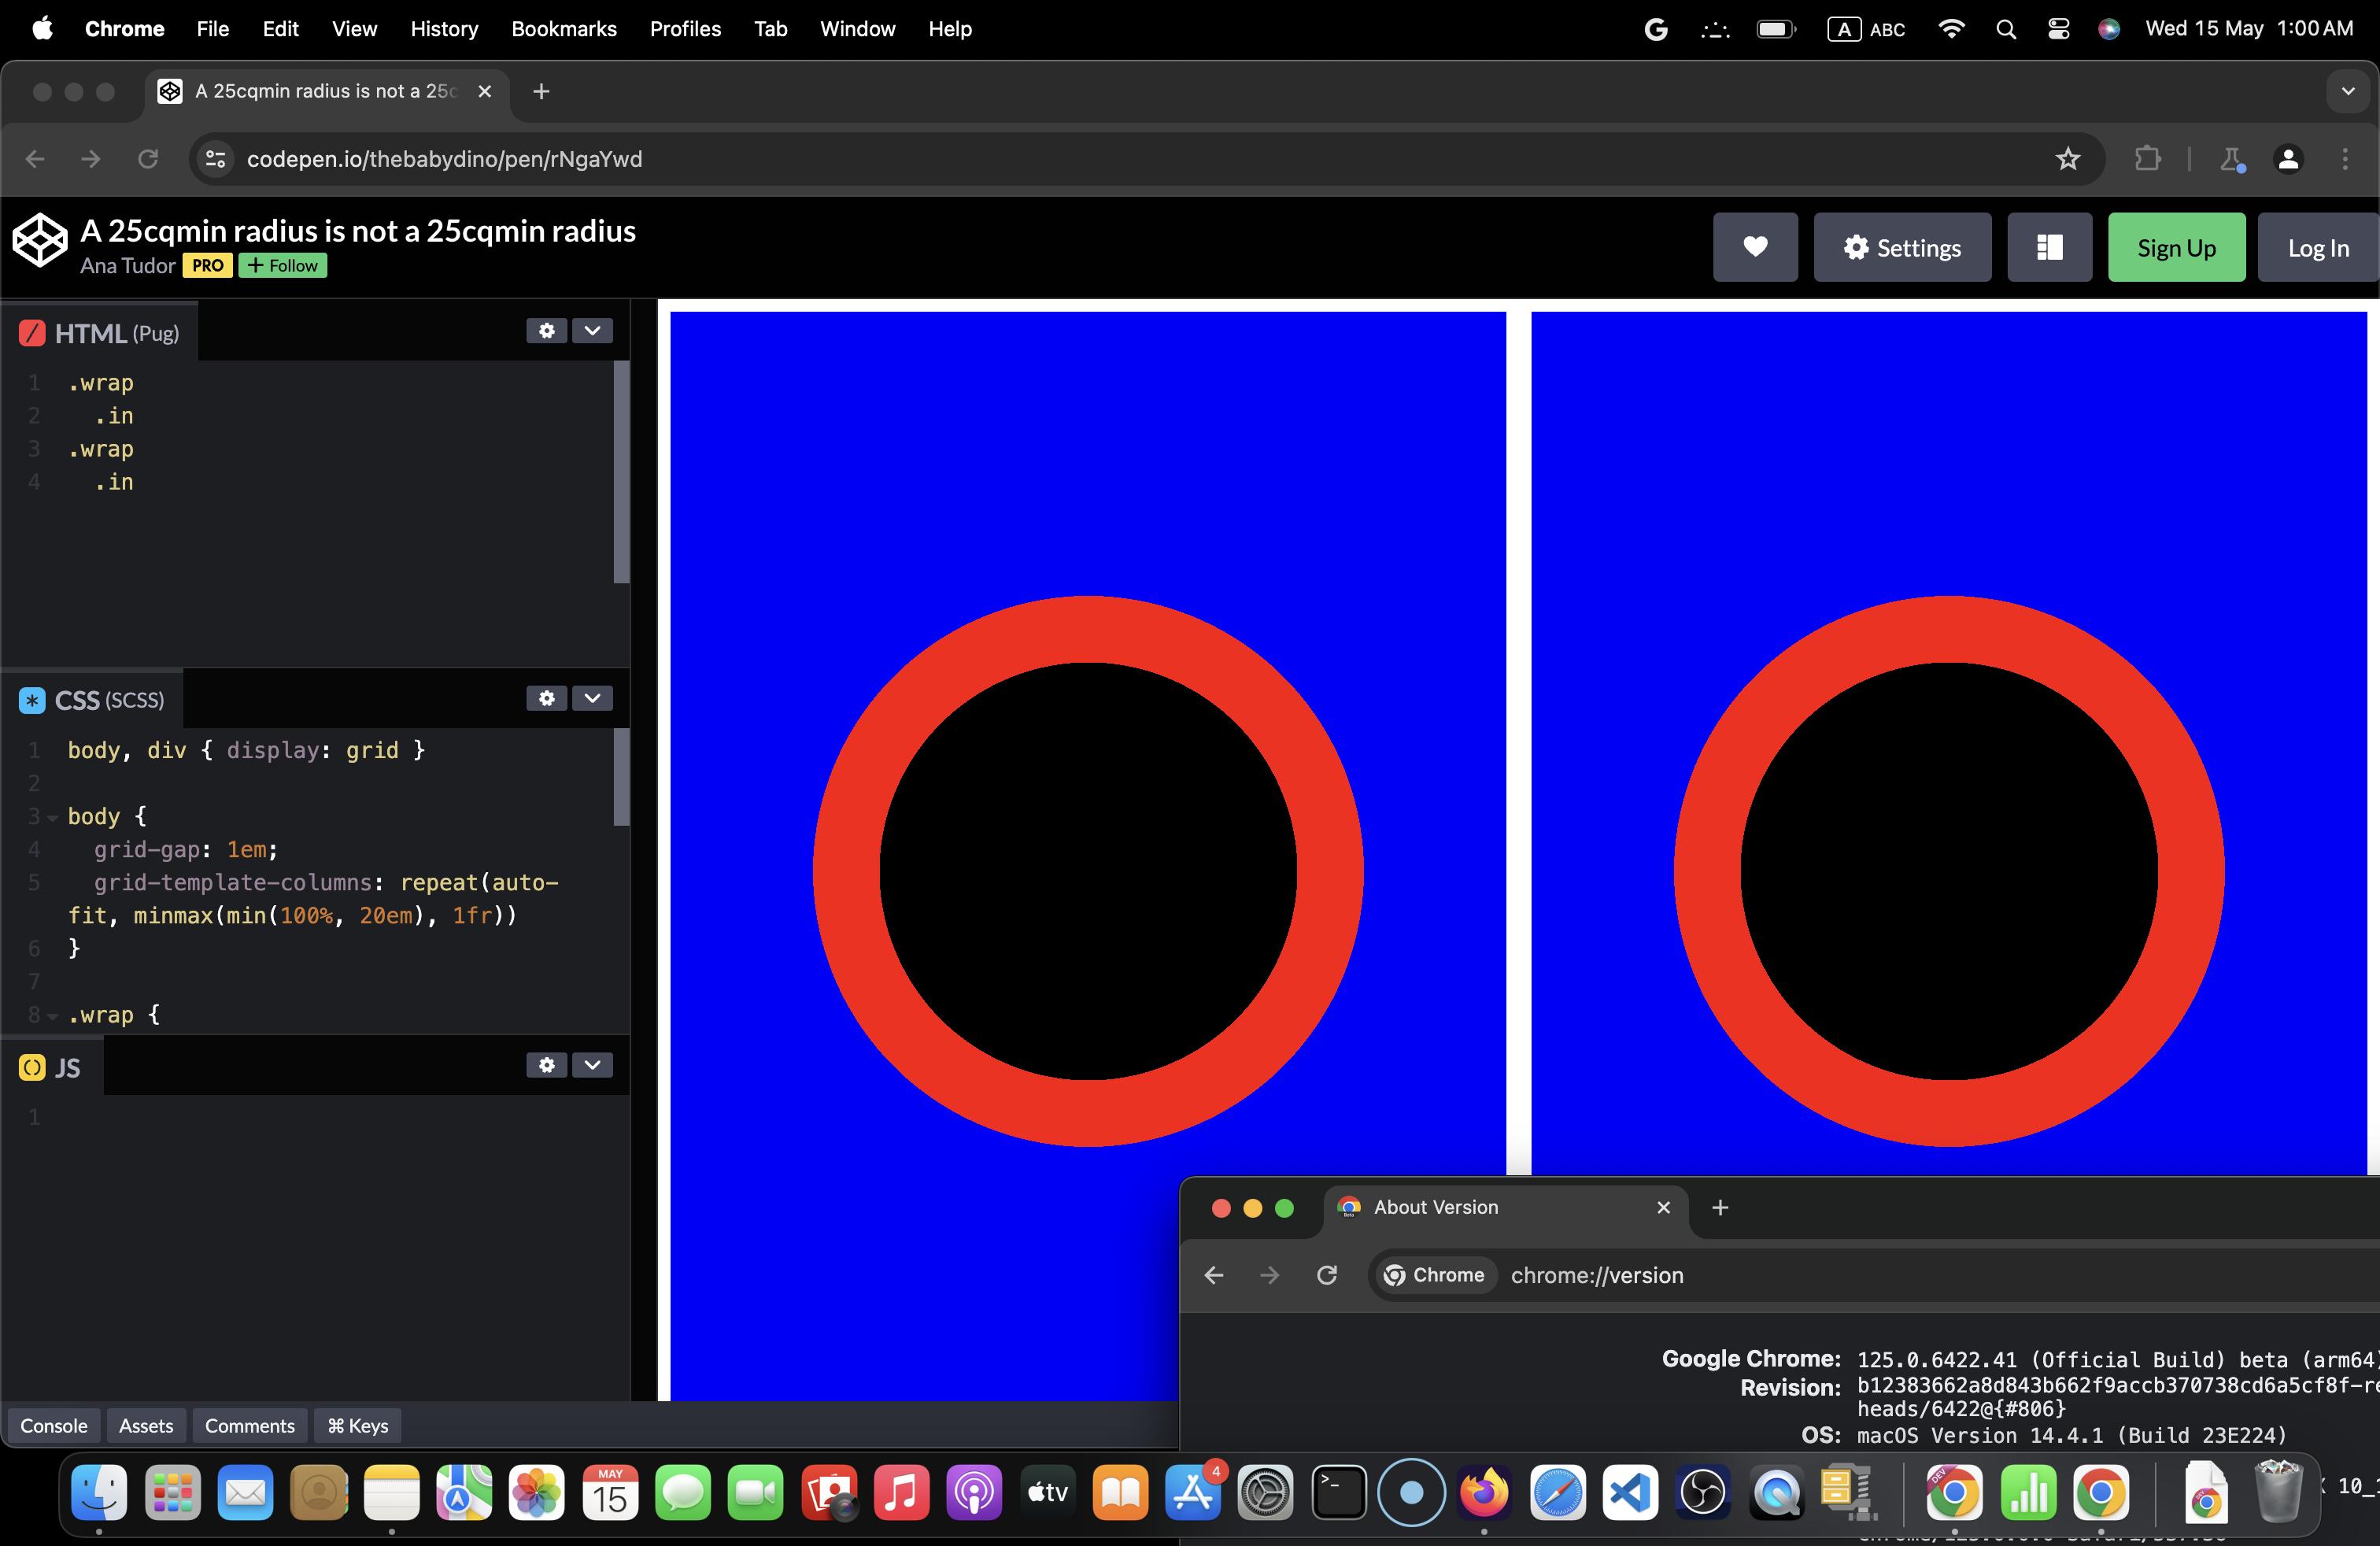
Task: Open the Chrome three-dot menu
Action: tap(2345, 159)
